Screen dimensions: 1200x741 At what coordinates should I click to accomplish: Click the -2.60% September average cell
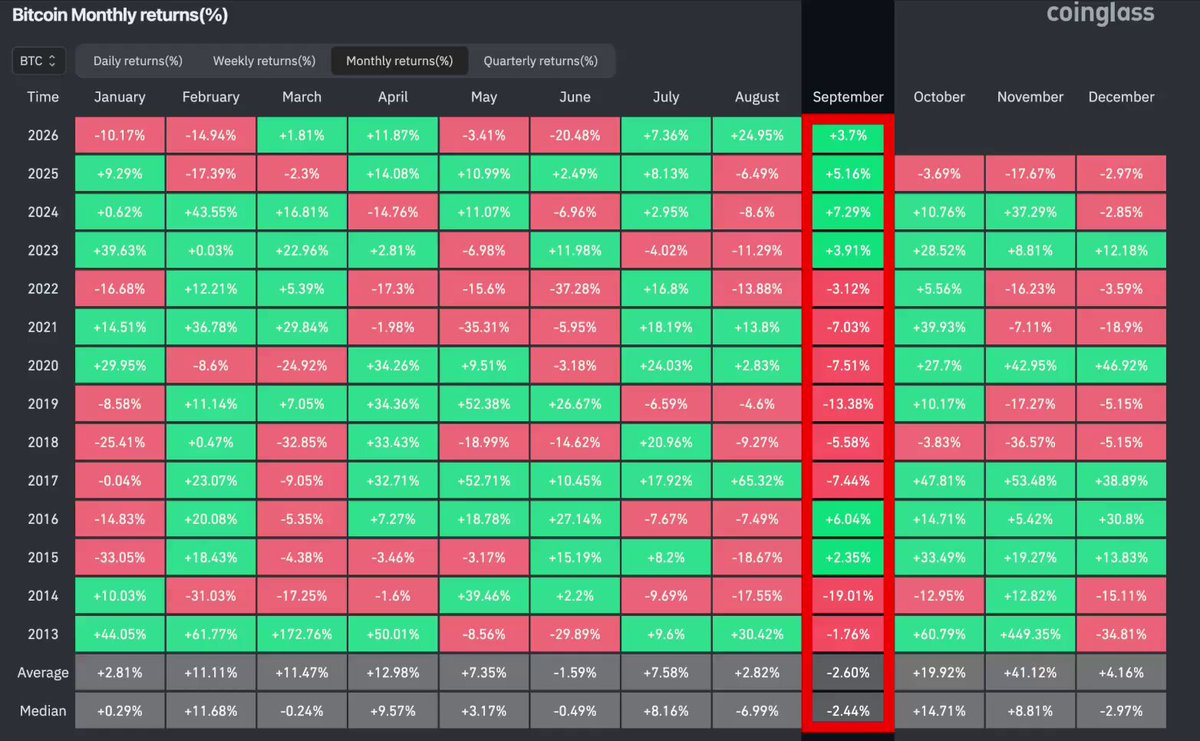point(848,672)
